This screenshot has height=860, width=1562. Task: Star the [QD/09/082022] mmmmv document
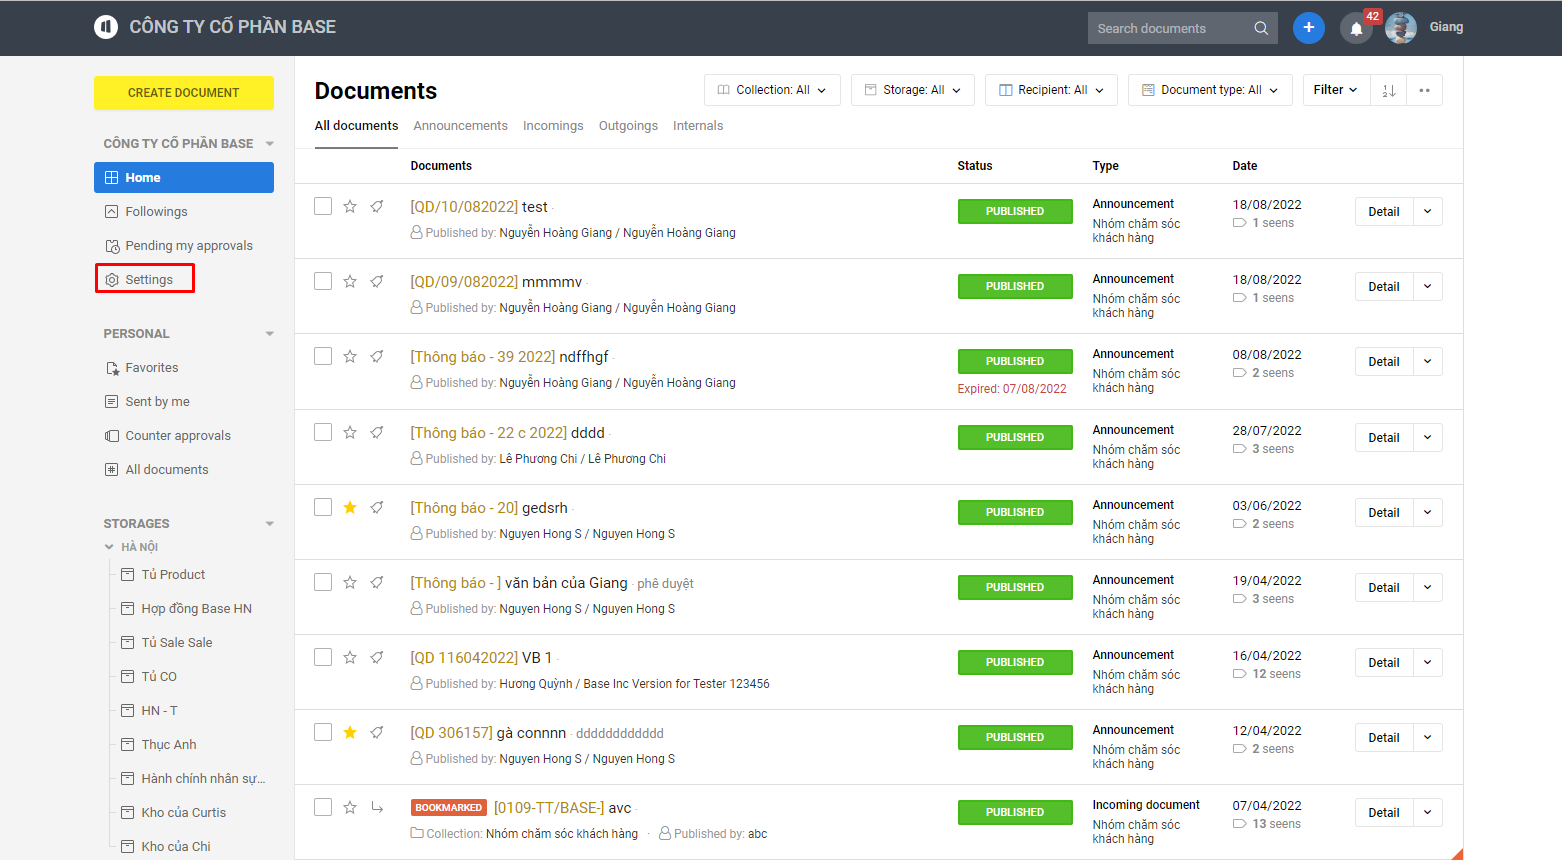click(350, 281)
